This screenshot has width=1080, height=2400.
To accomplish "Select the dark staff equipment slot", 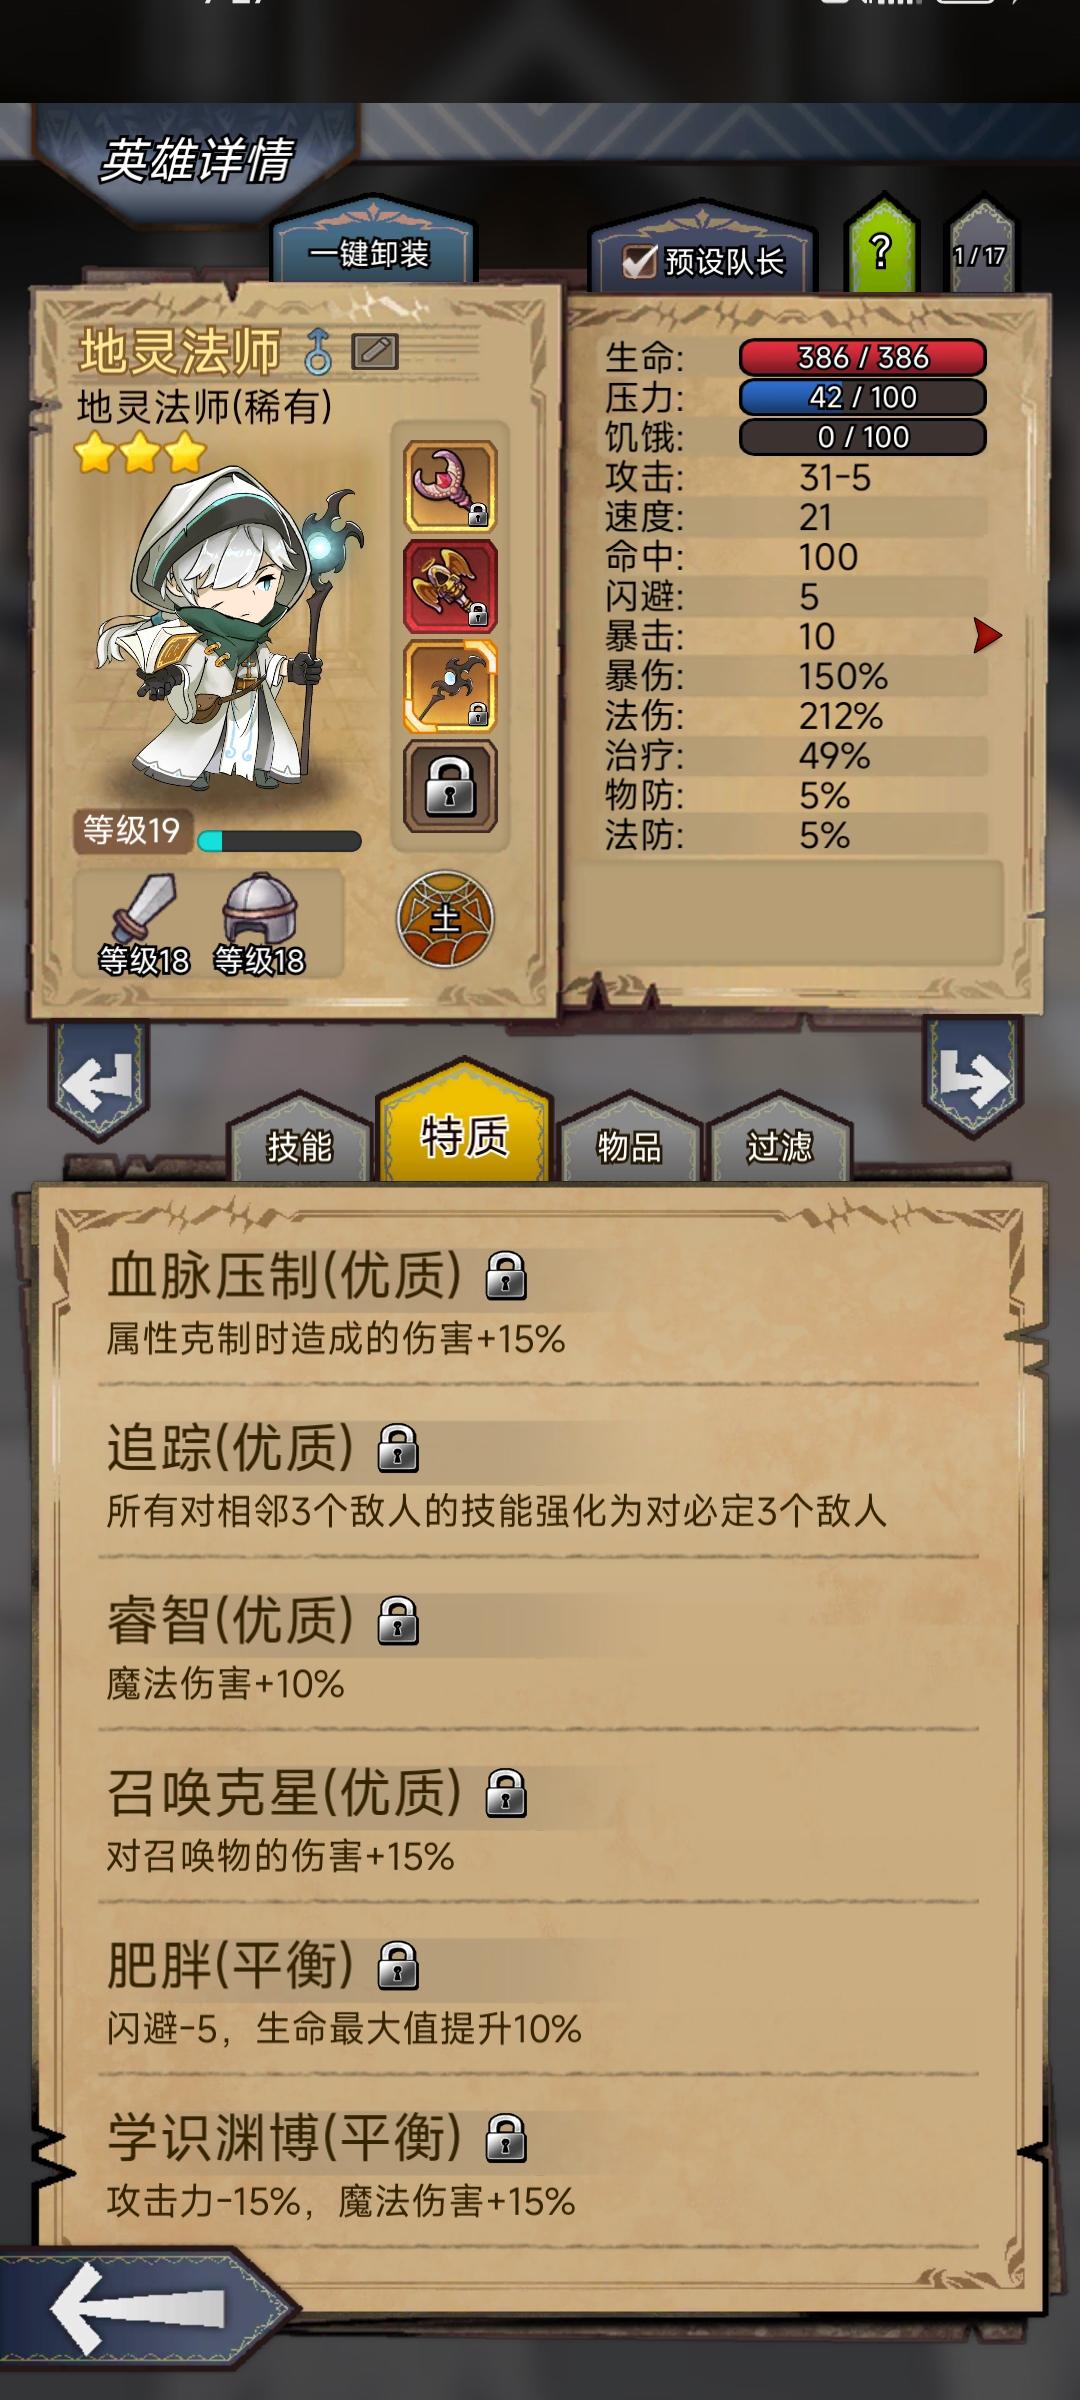I will coord(450,687).
